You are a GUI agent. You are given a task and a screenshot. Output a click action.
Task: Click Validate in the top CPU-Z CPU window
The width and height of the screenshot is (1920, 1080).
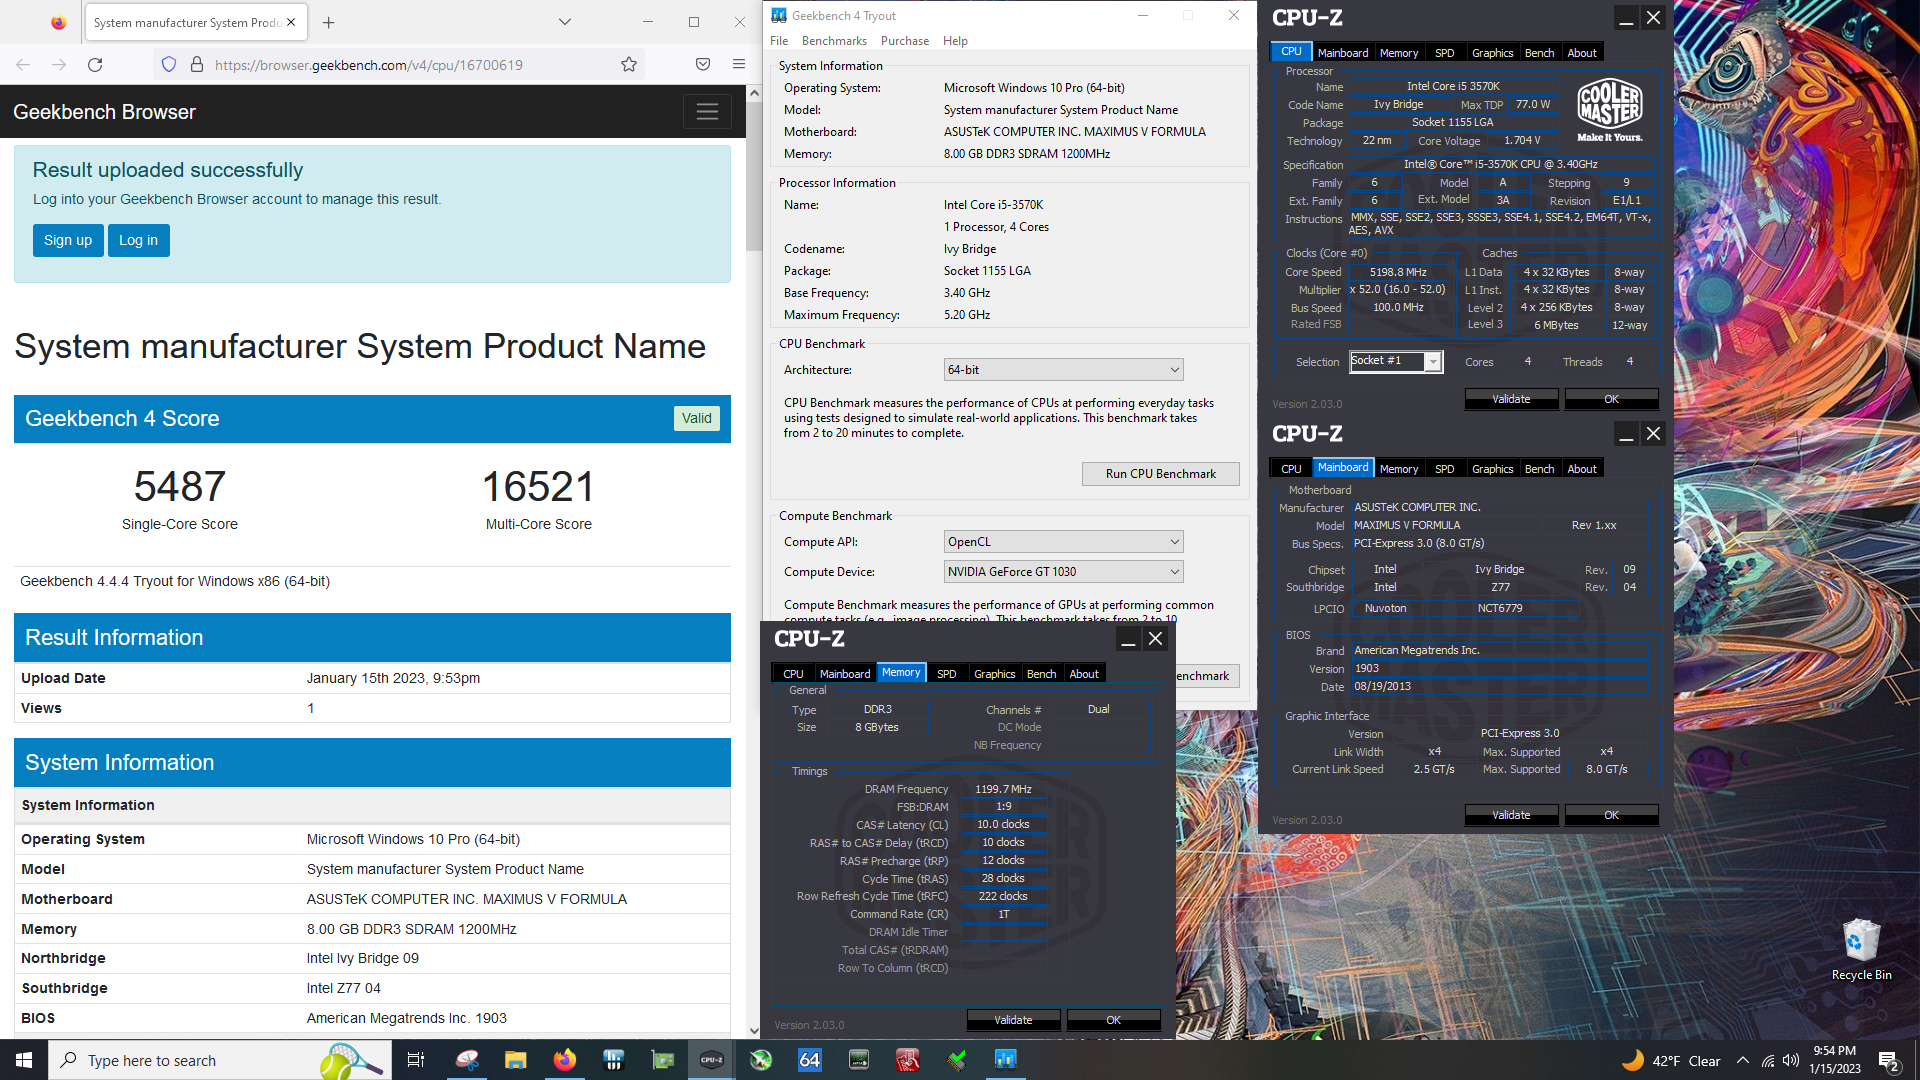coord(1511,399)
